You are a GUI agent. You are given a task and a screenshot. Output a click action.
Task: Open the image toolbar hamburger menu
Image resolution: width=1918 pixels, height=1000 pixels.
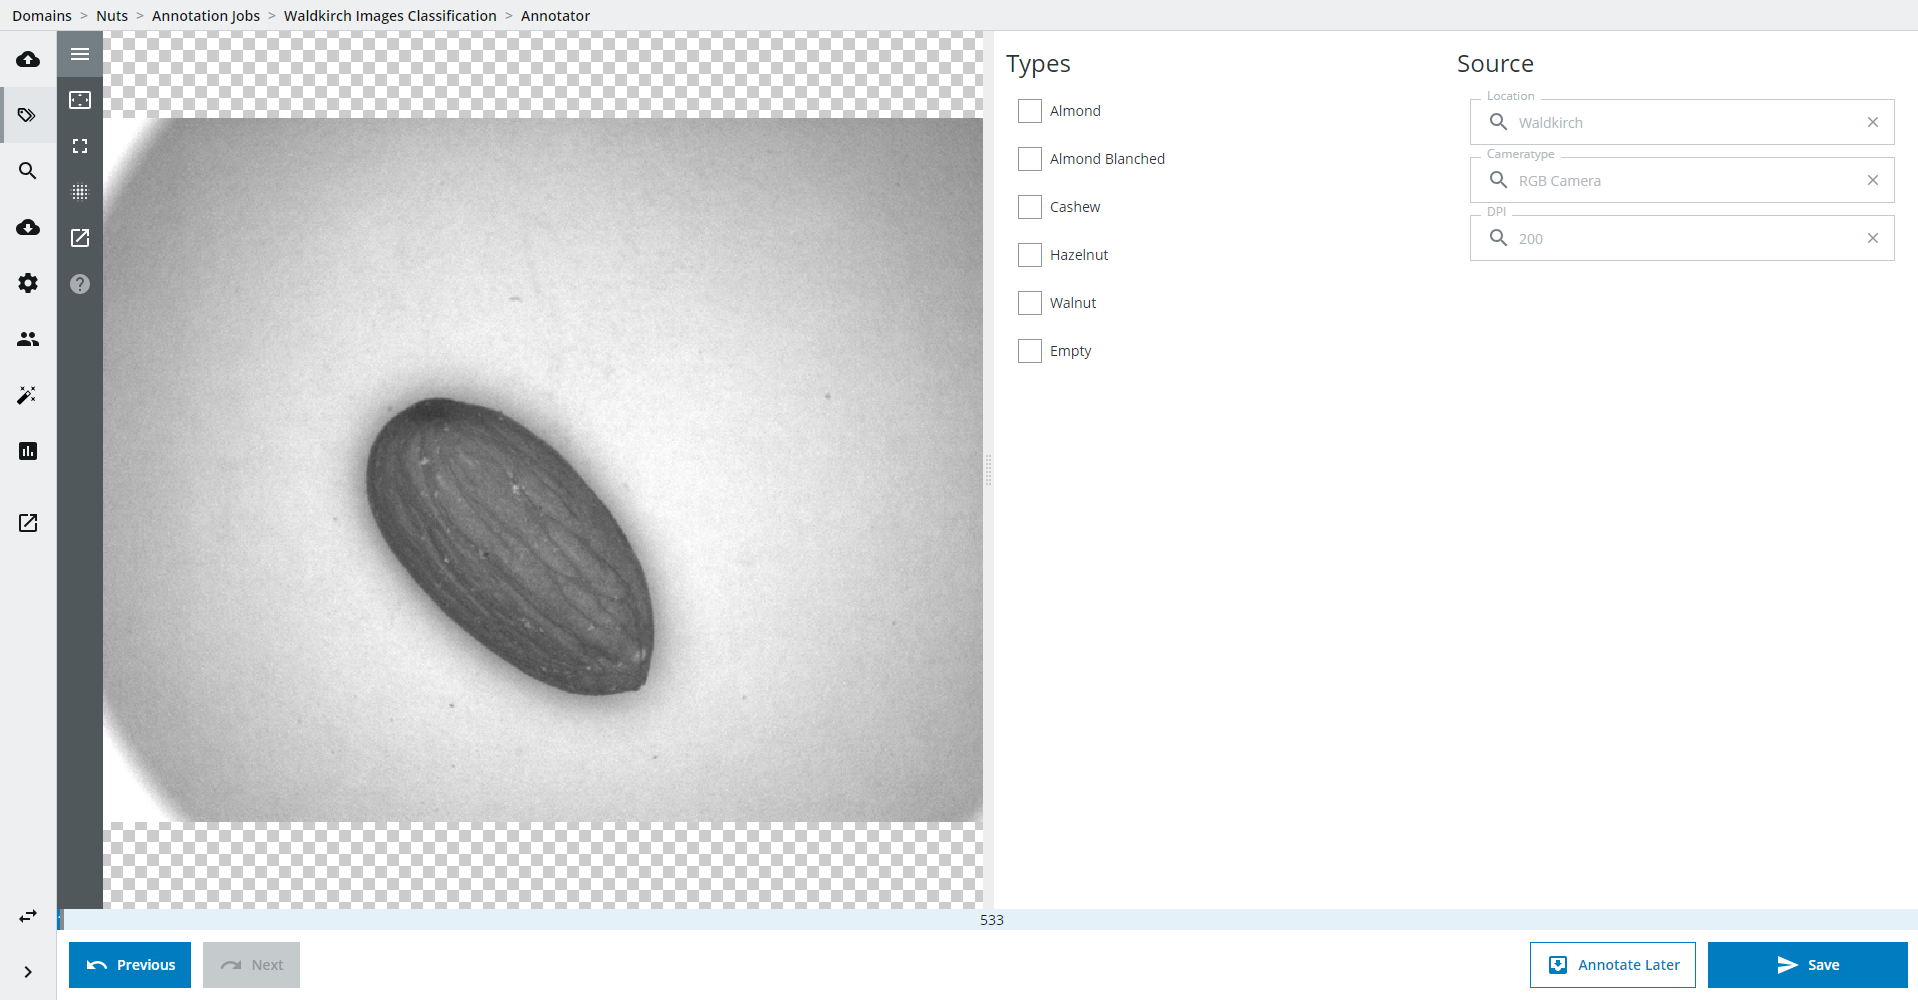(x=80, y=54)
